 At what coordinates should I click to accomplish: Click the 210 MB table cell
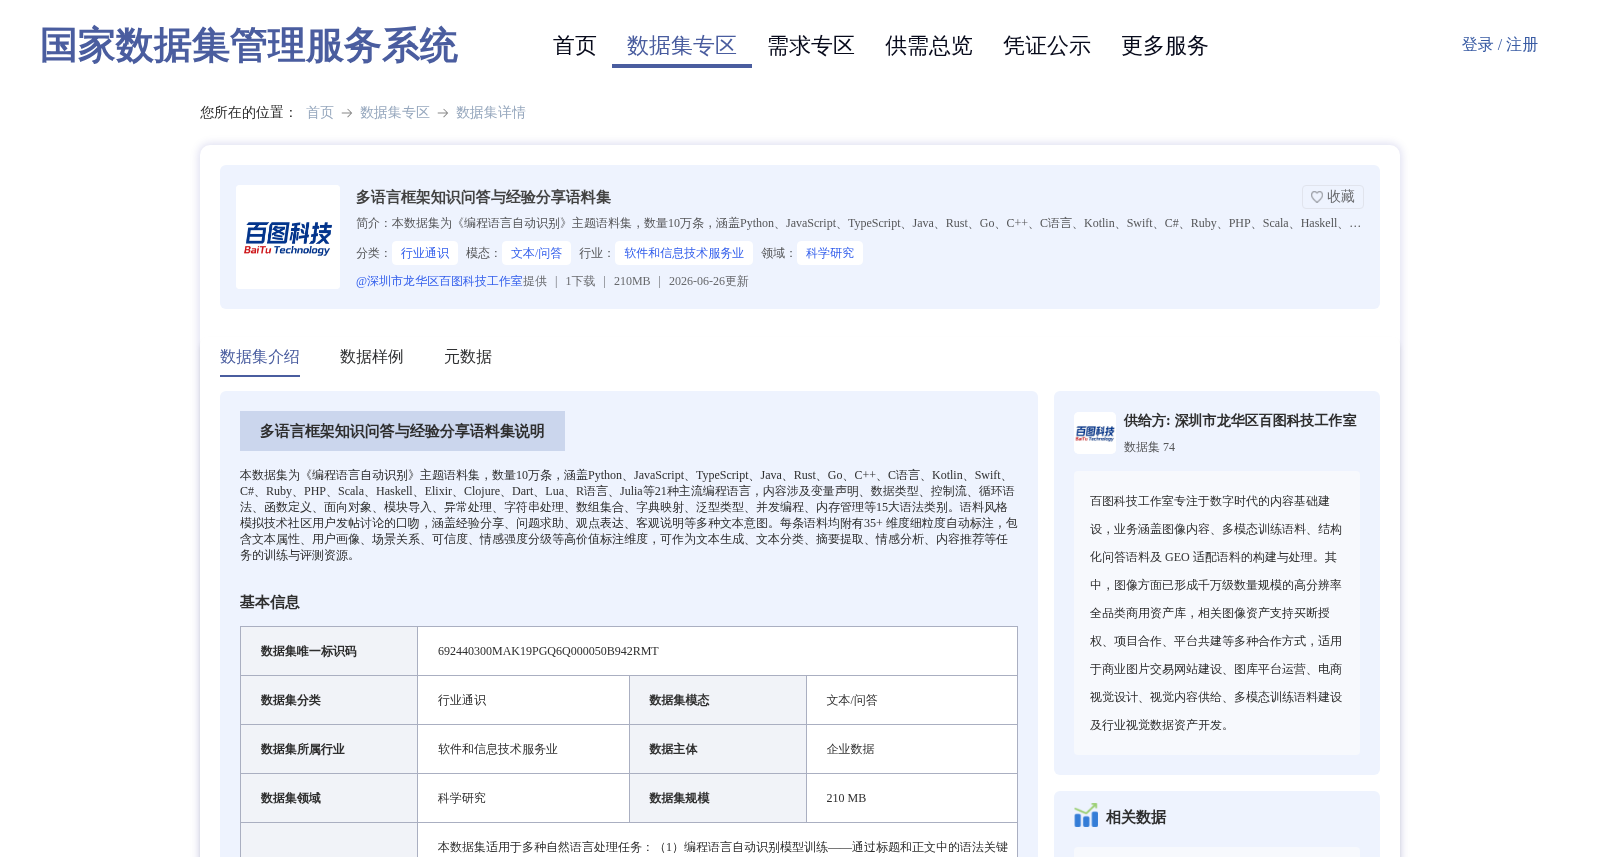[x=846, y=798]
